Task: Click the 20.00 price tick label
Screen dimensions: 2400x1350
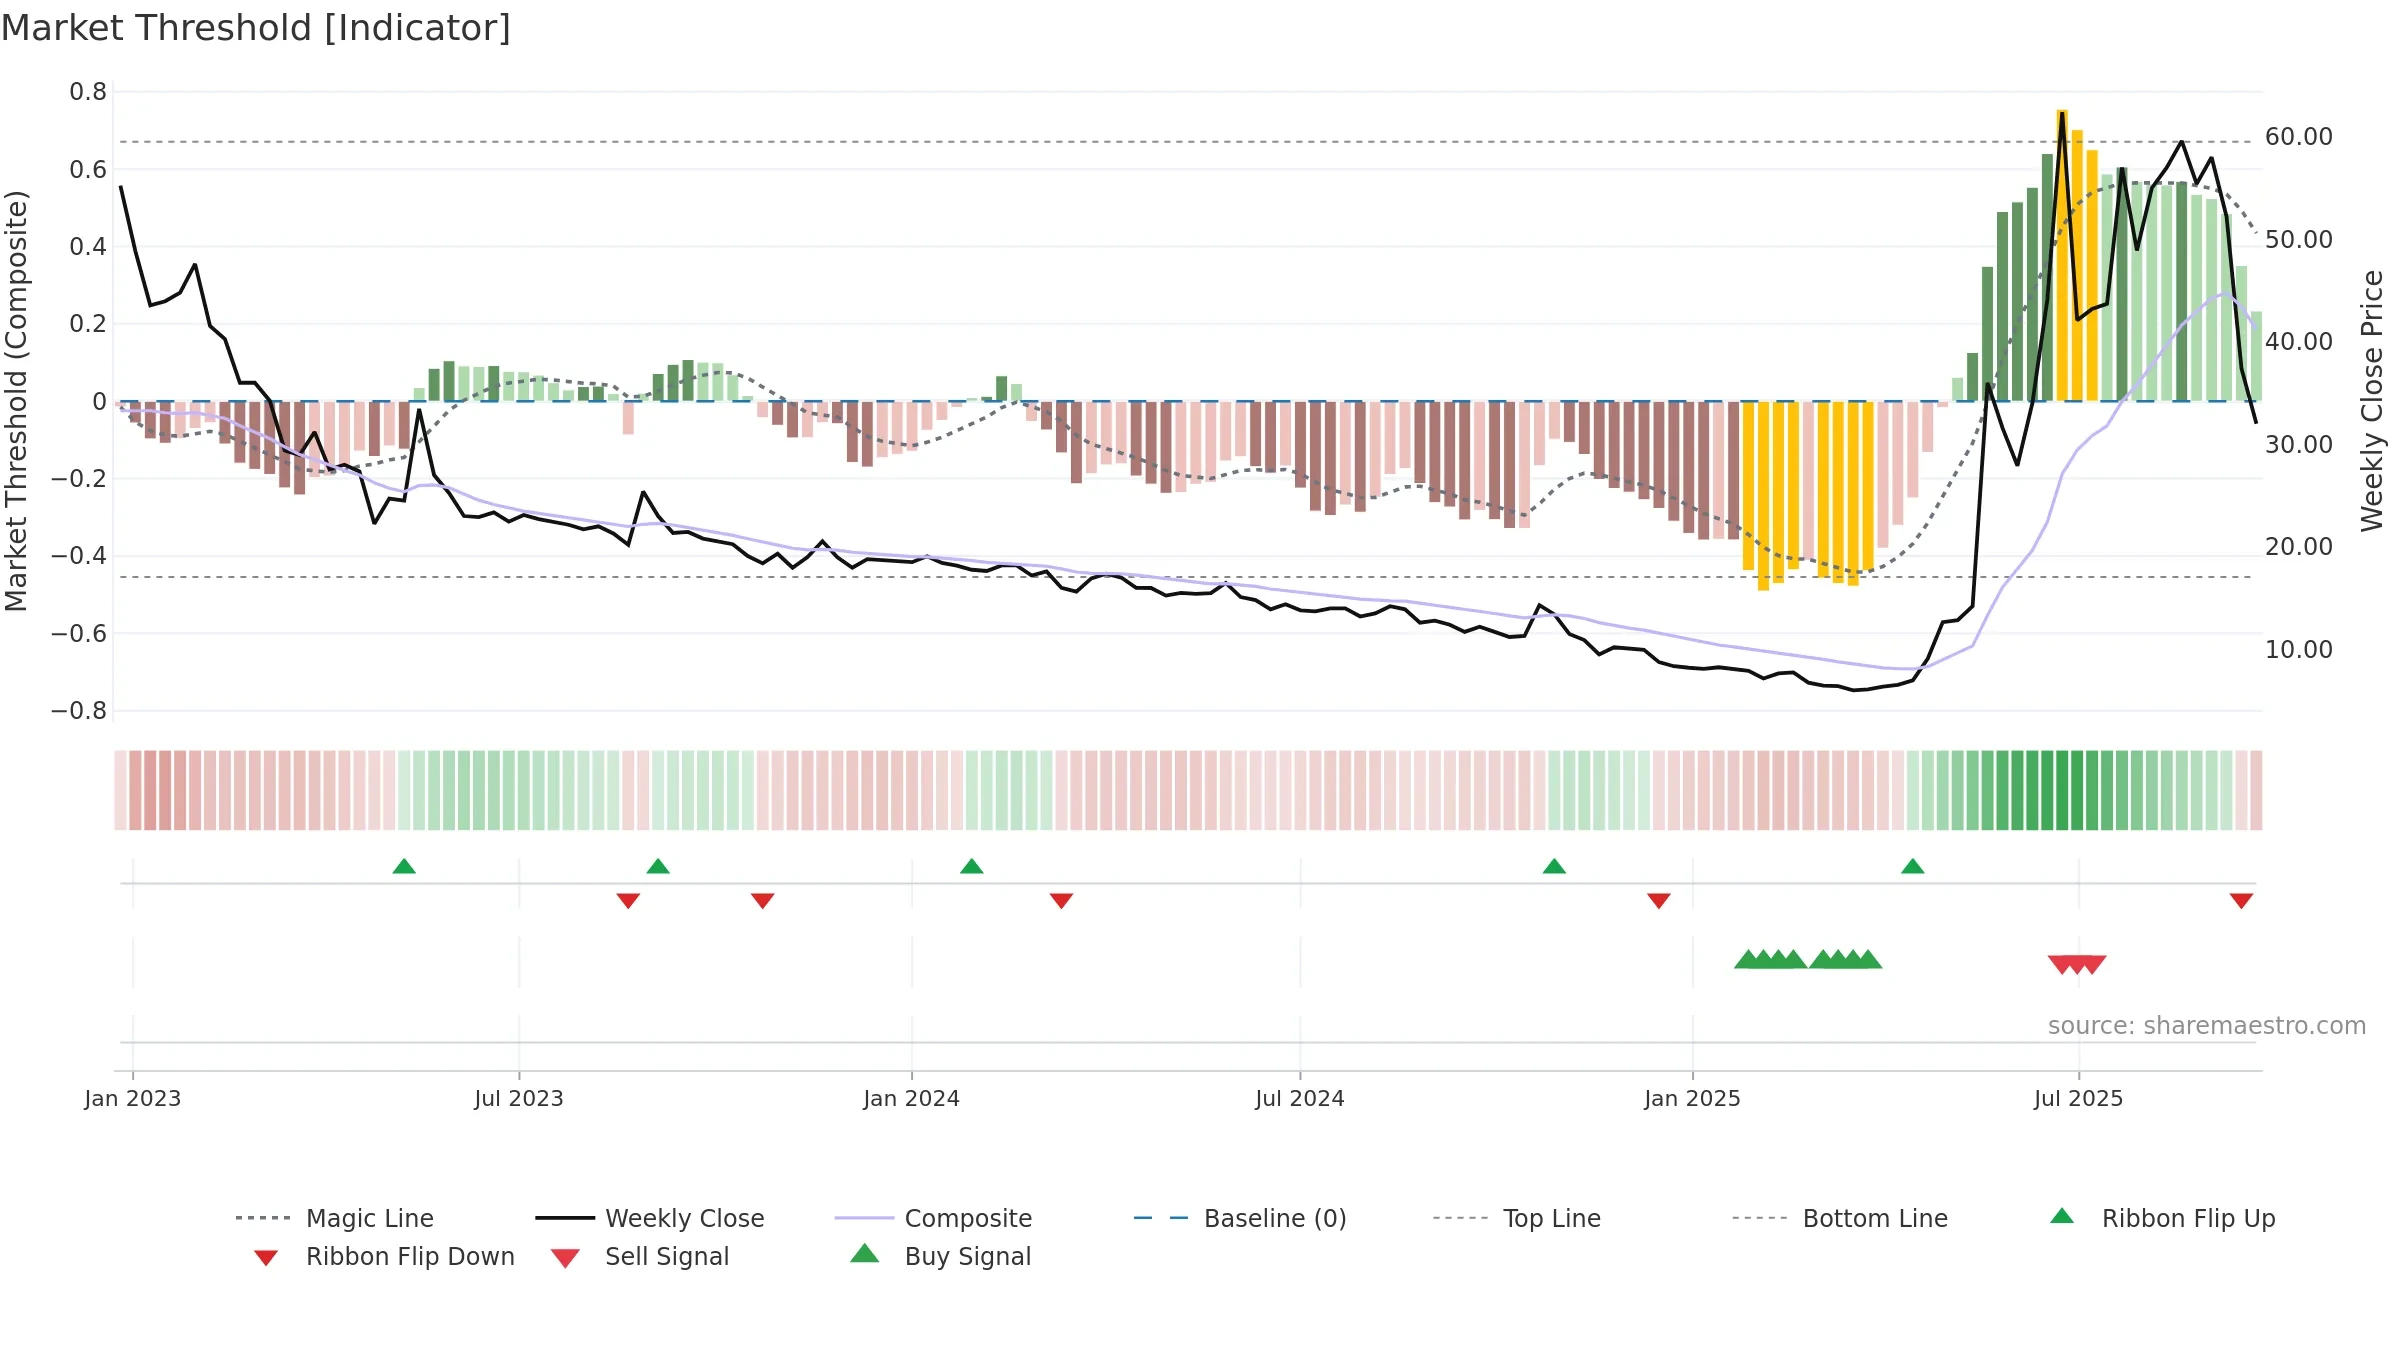Action: pyautogui.click(x=2299, y=547)
